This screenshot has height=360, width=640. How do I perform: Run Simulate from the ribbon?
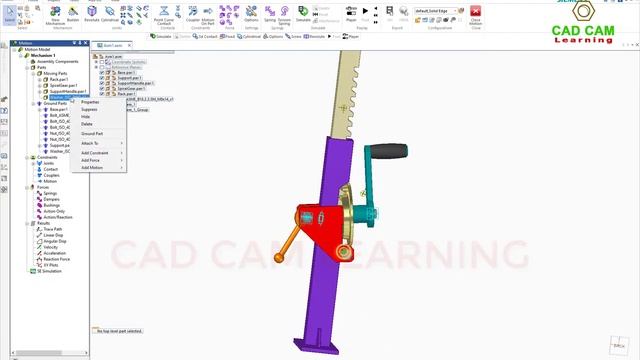[x=303, y=14]
